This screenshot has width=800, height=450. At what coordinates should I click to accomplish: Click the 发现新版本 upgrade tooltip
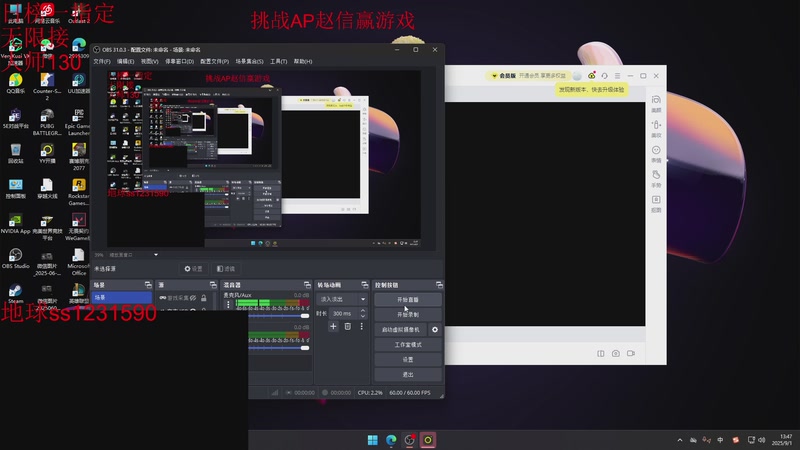(x=591, y=89)
